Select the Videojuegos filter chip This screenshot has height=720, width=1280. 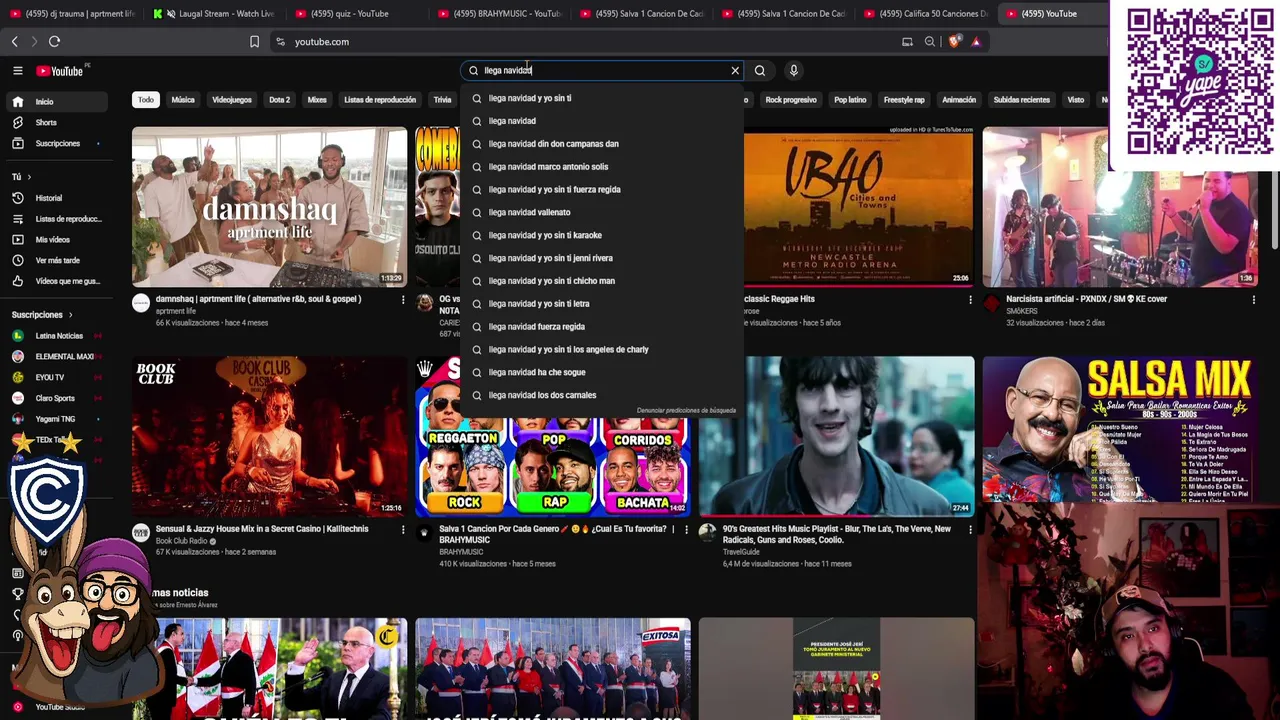tap(232, 100)
